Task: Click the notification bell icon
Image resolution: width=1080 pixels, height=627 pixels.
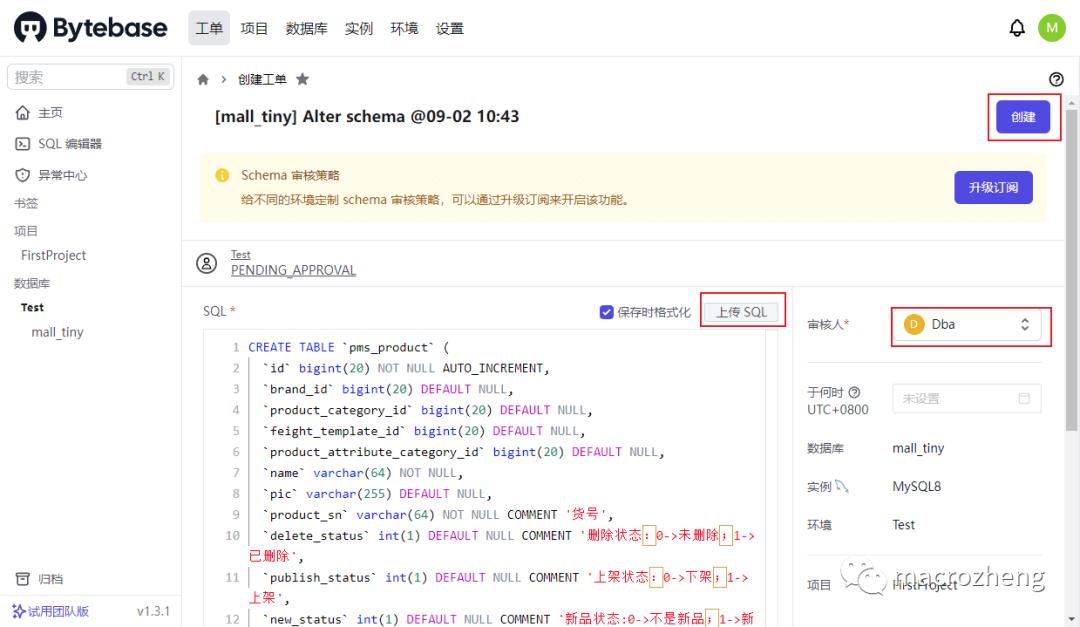Action: pos(1017,27)
